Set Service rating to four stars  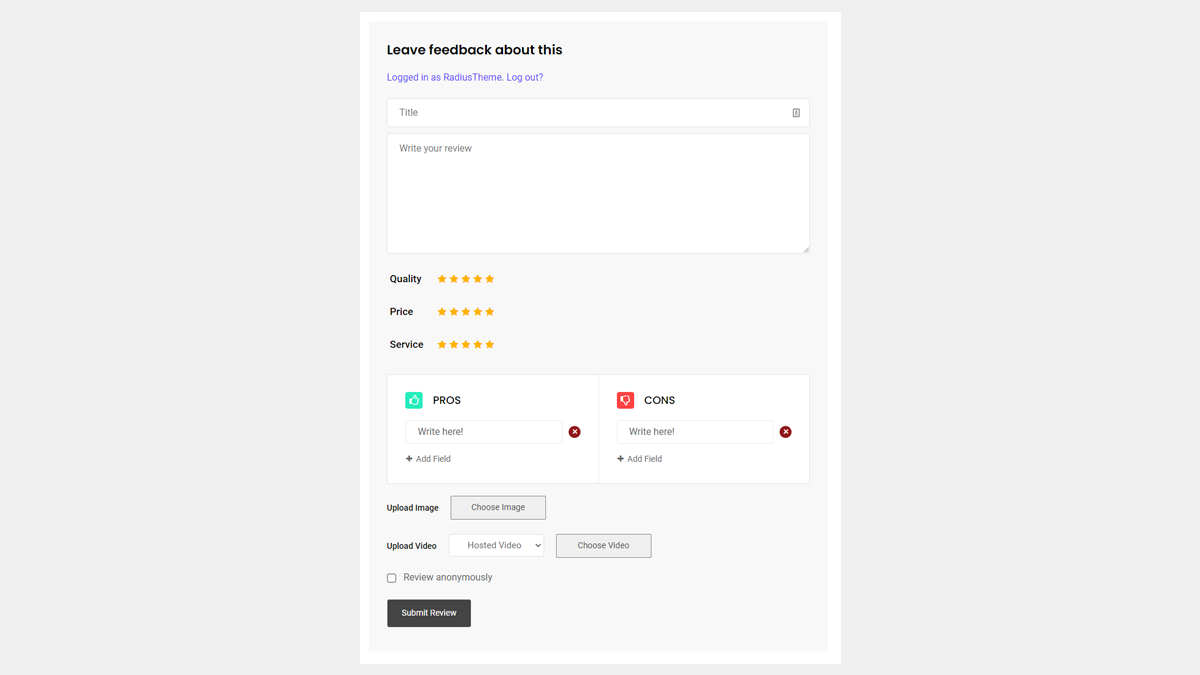coord(478,345)
